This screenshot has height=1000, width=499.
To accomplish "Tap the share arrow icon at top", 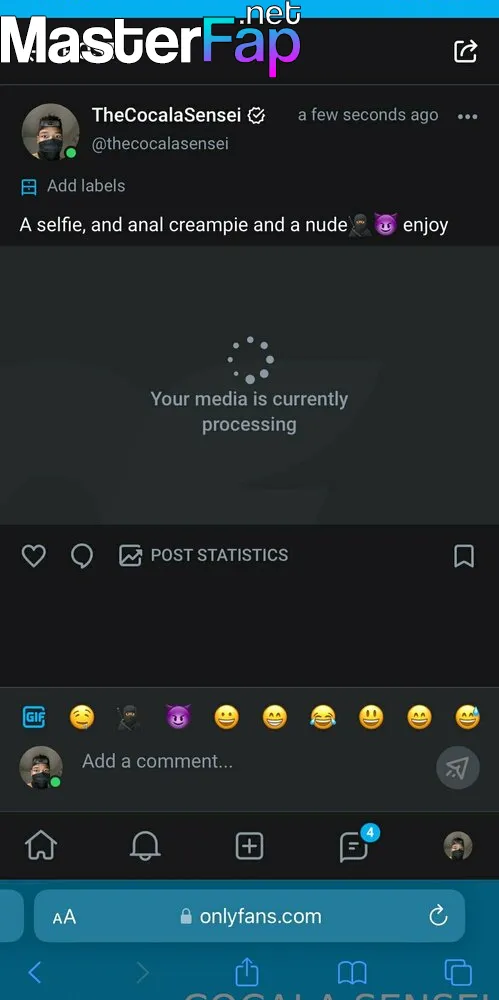I will pos(465,51).
